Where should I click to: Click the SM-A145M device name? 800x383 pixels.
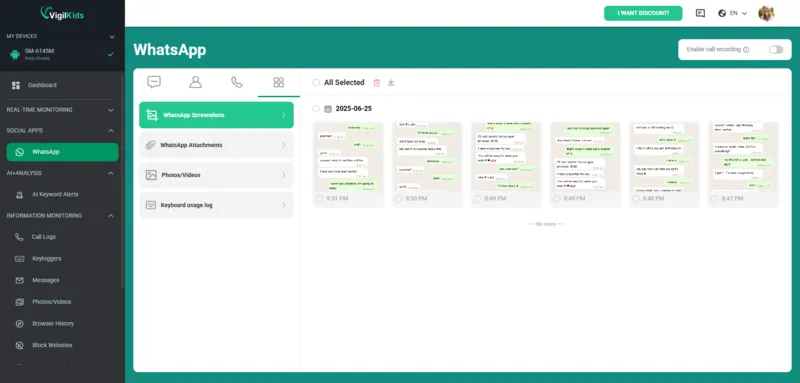click(39, 51)
